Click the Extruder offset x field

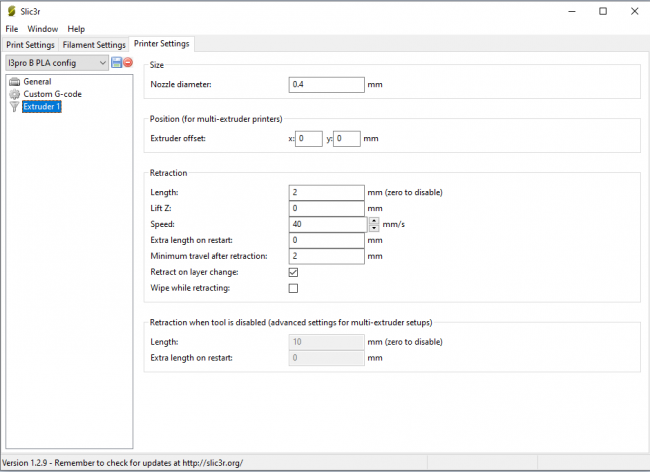[x=309, y=139]
